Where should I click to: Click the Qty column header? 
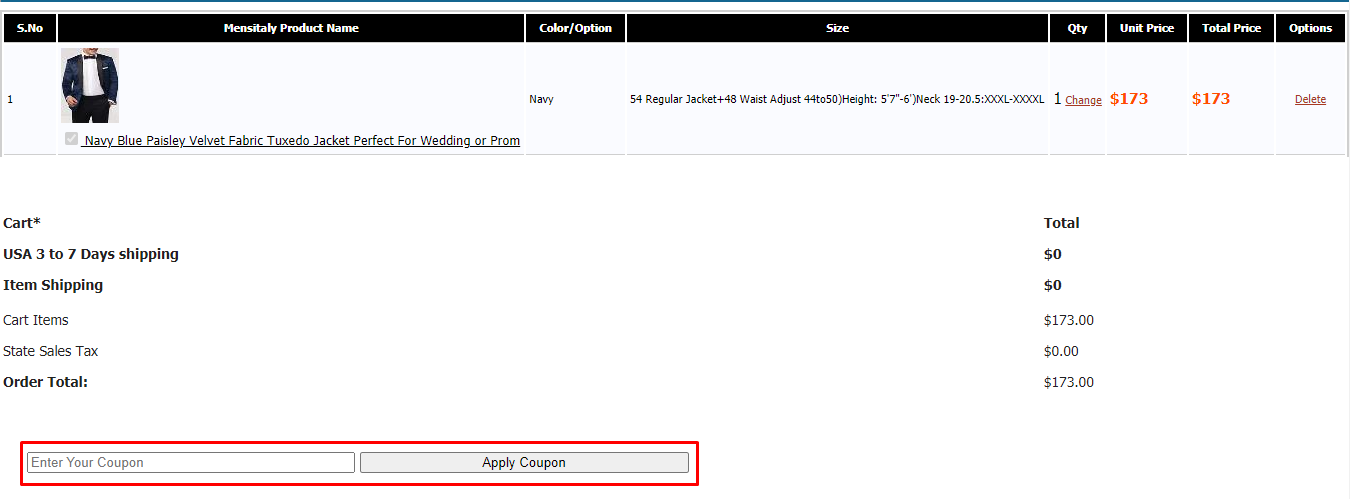[x=1077, y=28]
